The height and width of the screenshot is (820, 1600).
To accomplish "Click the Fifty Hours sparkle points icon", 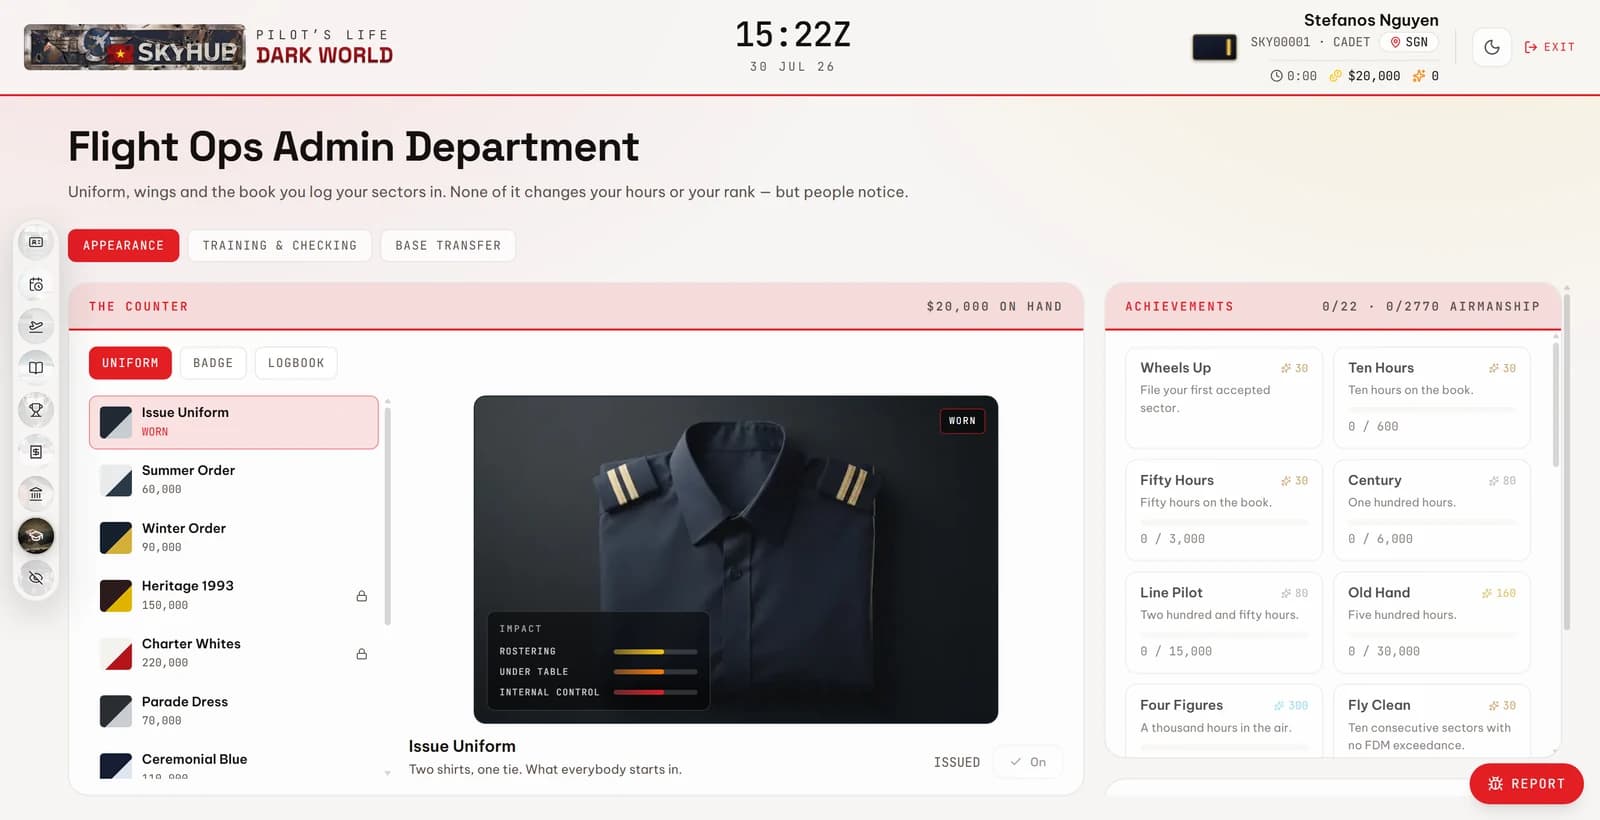I will 1286,481.
